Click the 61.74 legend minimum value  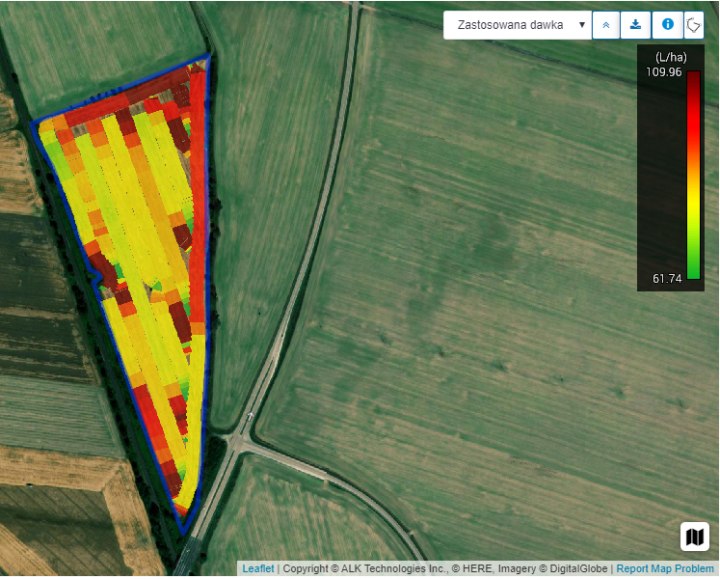click(x=667, y=279)
